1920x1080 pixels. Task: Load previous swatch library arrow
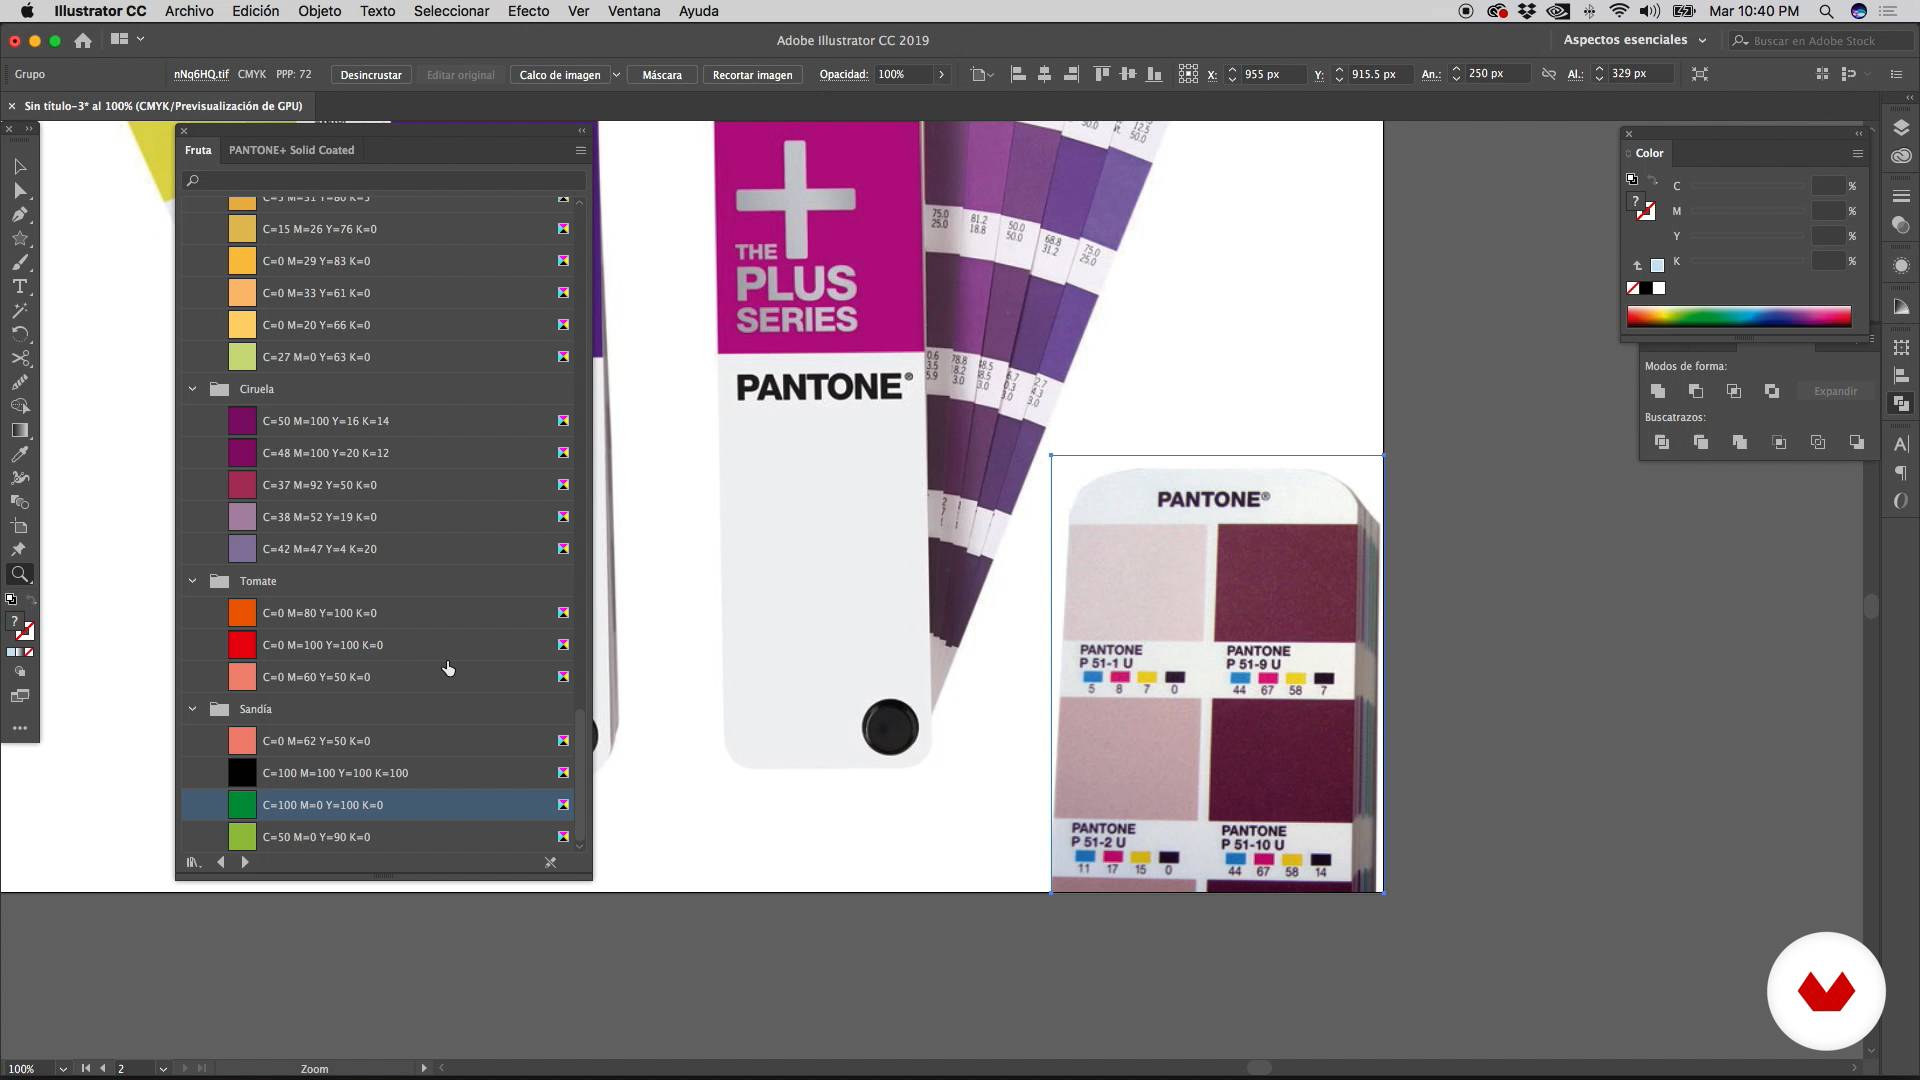[221, 862]
